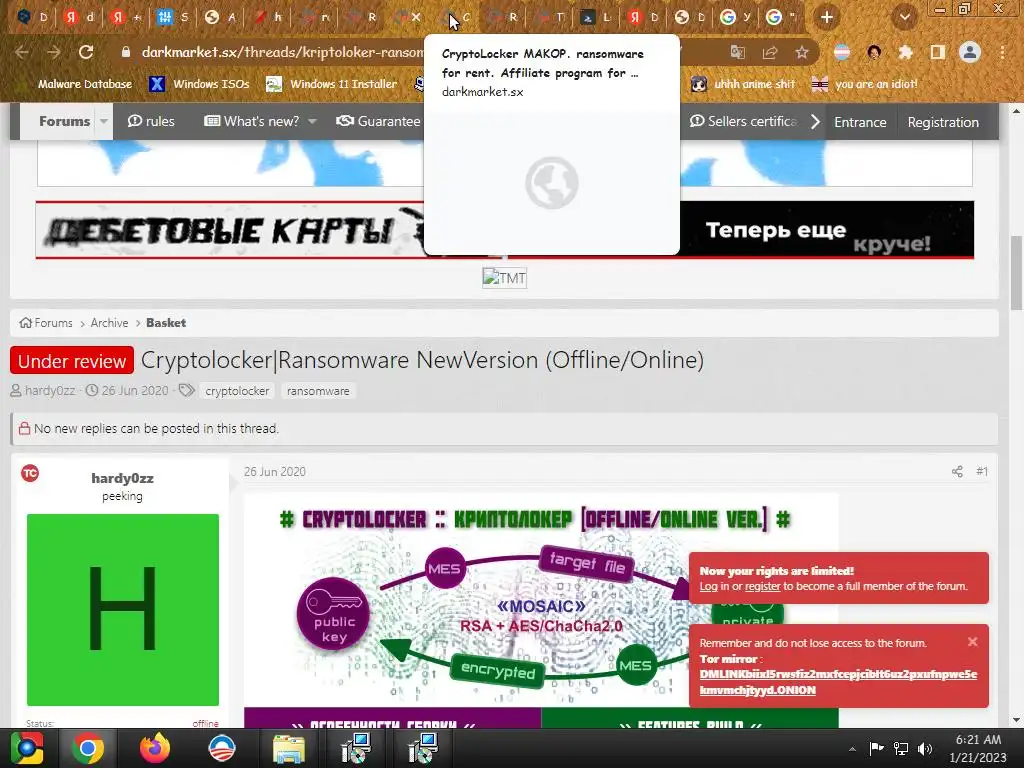This screenshot has width=1024, height=768.
Task: Open the hardy0zz profile name in post
Action: (x=122, y=478)
